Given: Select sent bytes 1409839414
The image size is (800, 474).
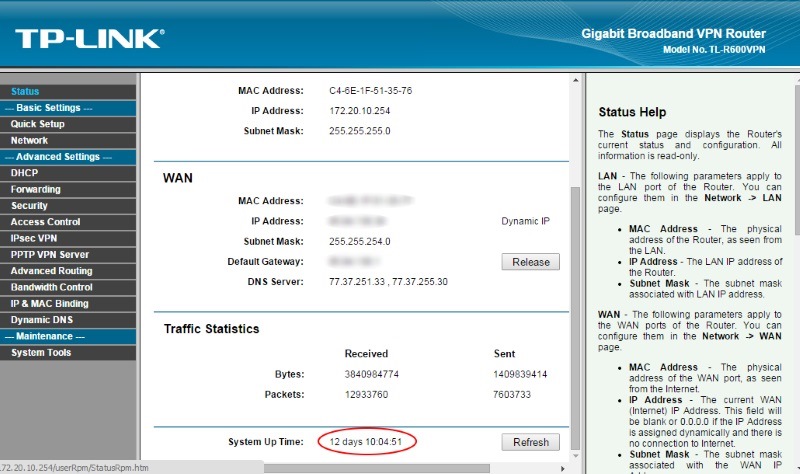Looking at the screenshot, I should (520, 375).
